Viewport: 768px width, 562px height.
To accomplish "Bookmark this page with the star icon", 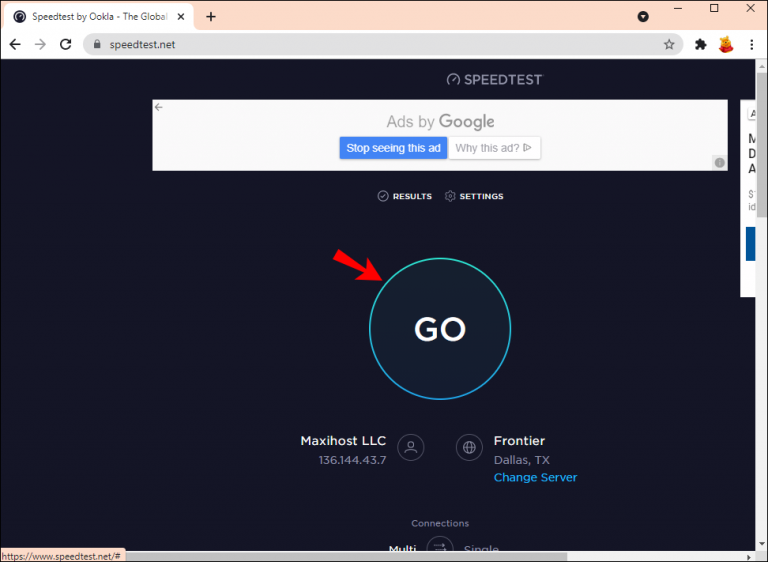I will coord(669,45).
